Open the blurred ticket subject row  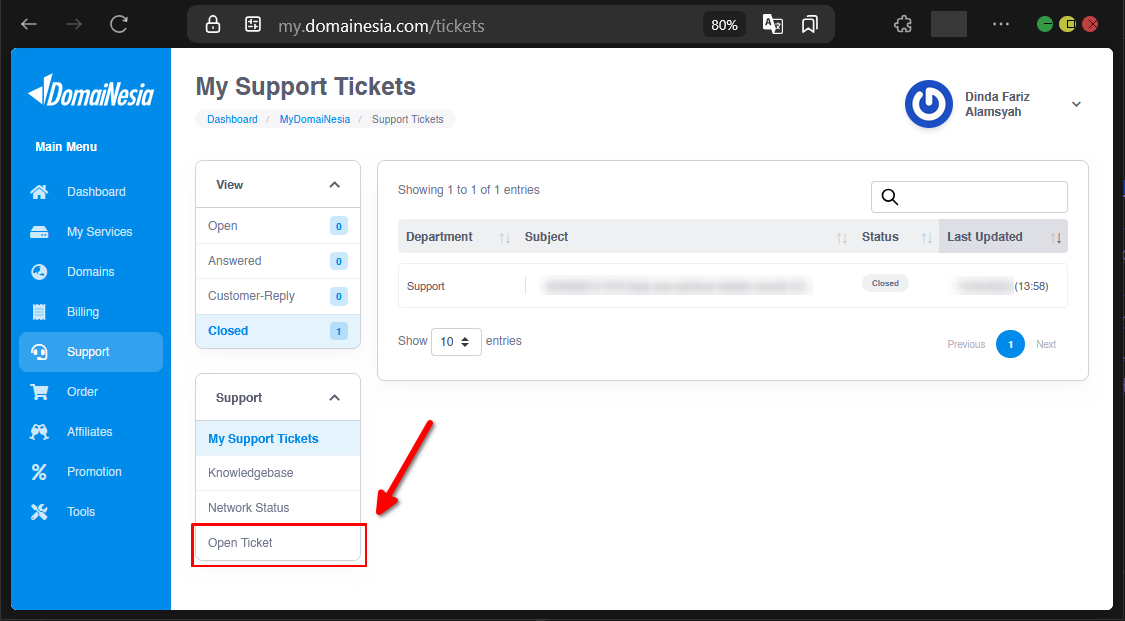pos(677,286)
